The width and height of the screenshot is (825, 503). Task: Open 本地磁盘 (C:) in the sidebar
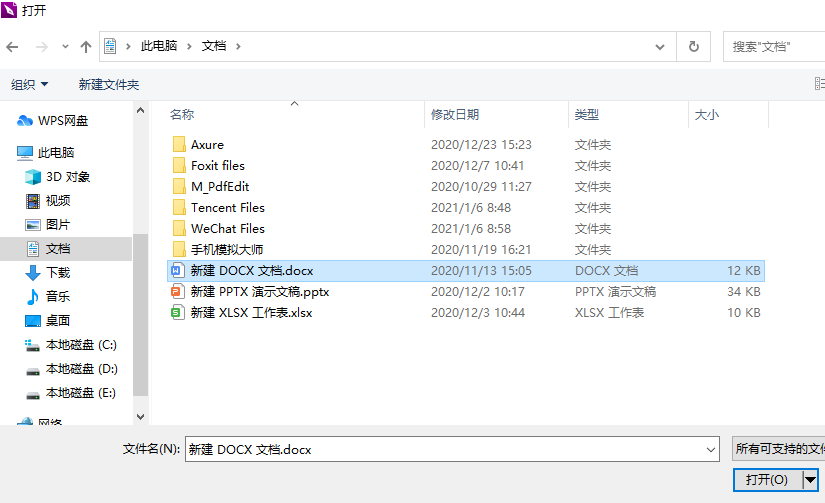click(71, 345)
